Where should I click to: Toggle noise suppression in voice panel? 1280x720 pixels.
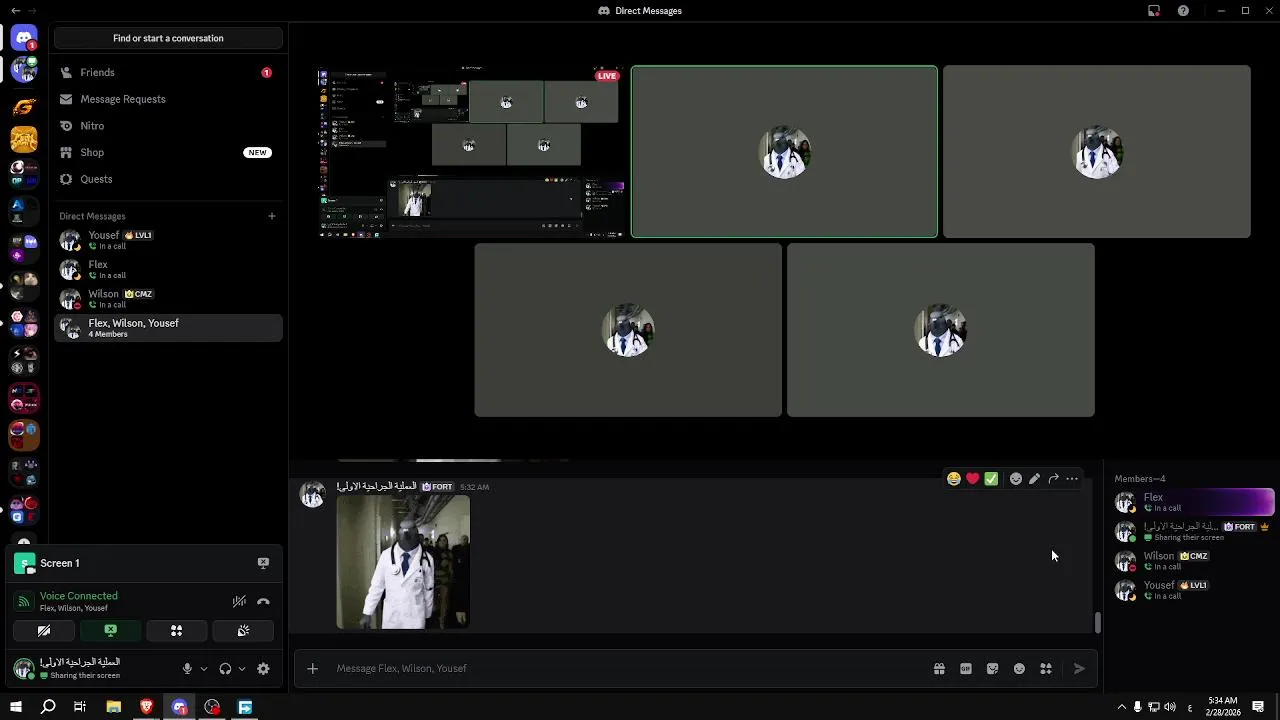(239, 602)
